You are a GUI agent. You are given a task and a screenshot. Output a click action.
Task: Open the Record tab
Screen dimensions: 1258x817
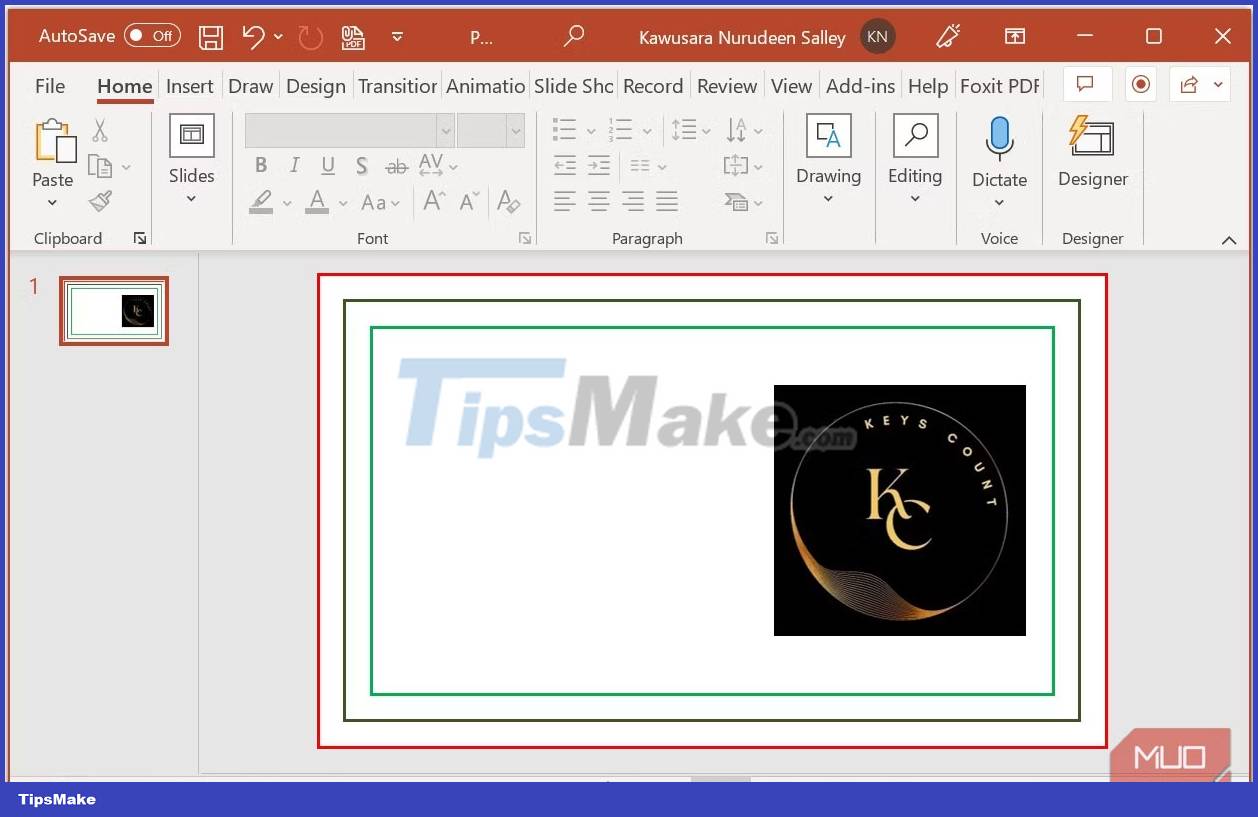pyautogui.click(x=653, y=86)
